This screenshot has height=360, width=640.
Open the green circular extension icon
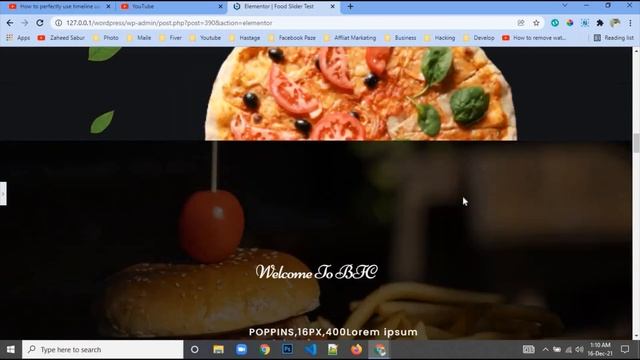555,23
